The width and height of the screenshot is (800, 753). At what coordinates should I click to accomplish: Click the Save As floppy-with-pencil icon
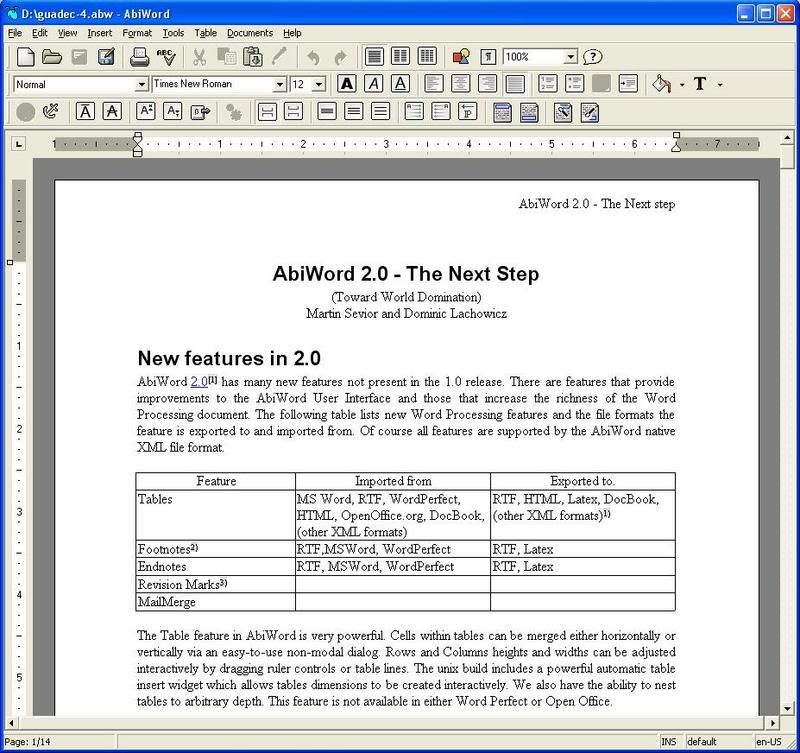[x=106, y=57]
